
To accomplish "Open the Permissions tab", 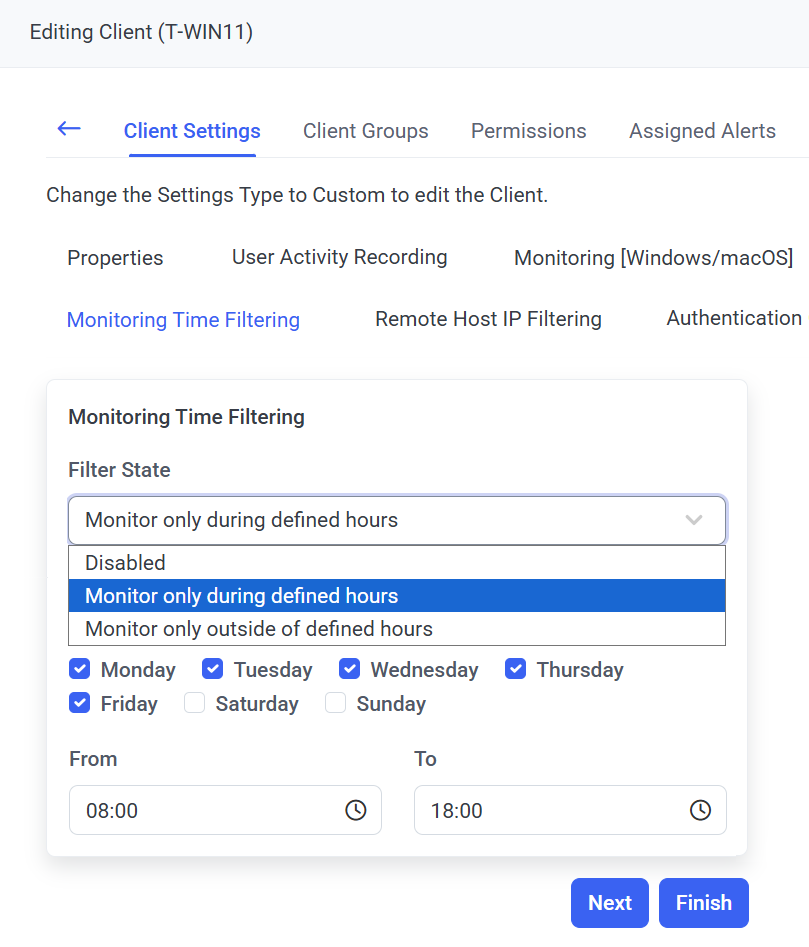I will (x=528, y=131).
